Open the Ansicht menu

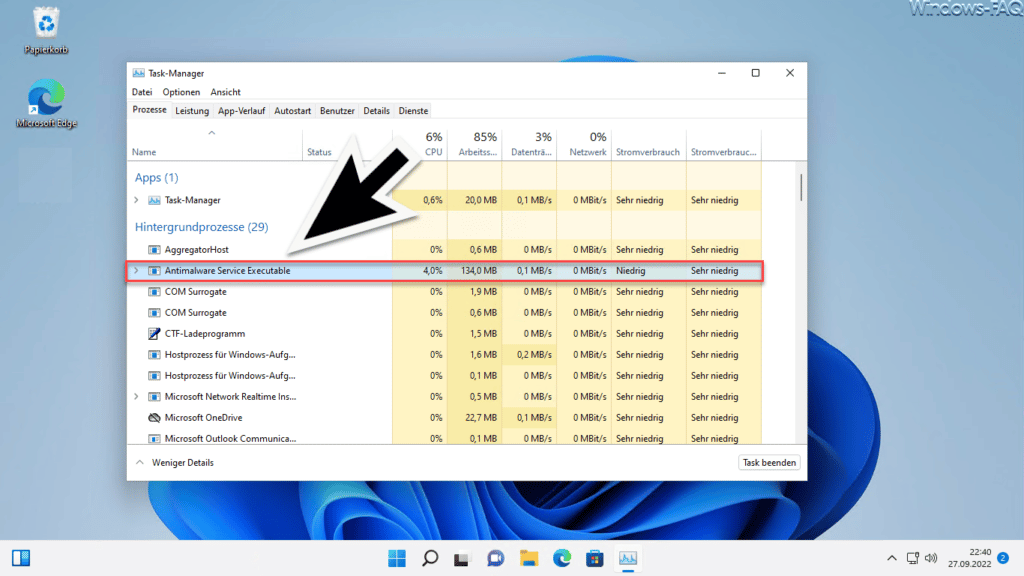(x=225, y=92)
